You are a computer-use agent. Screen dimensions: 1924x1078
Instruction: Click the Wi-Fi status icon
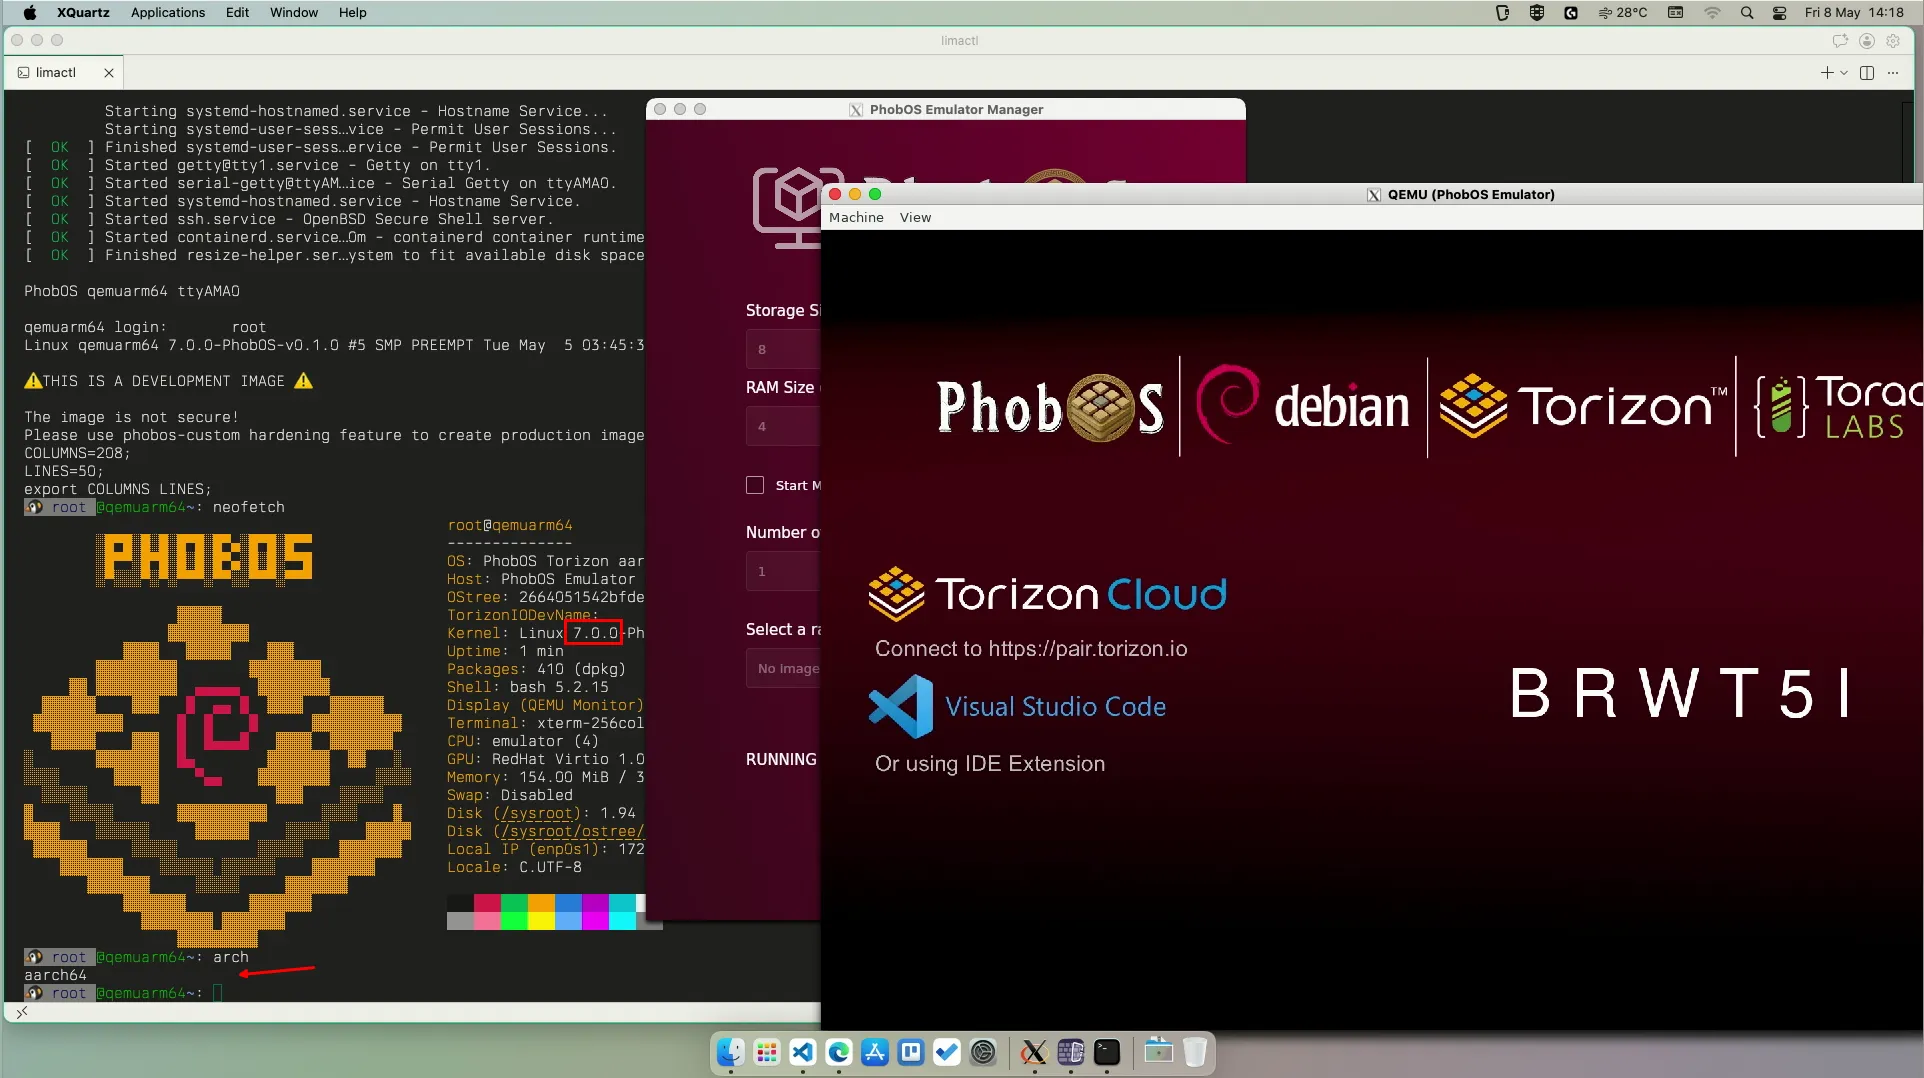coord(1712,13)
